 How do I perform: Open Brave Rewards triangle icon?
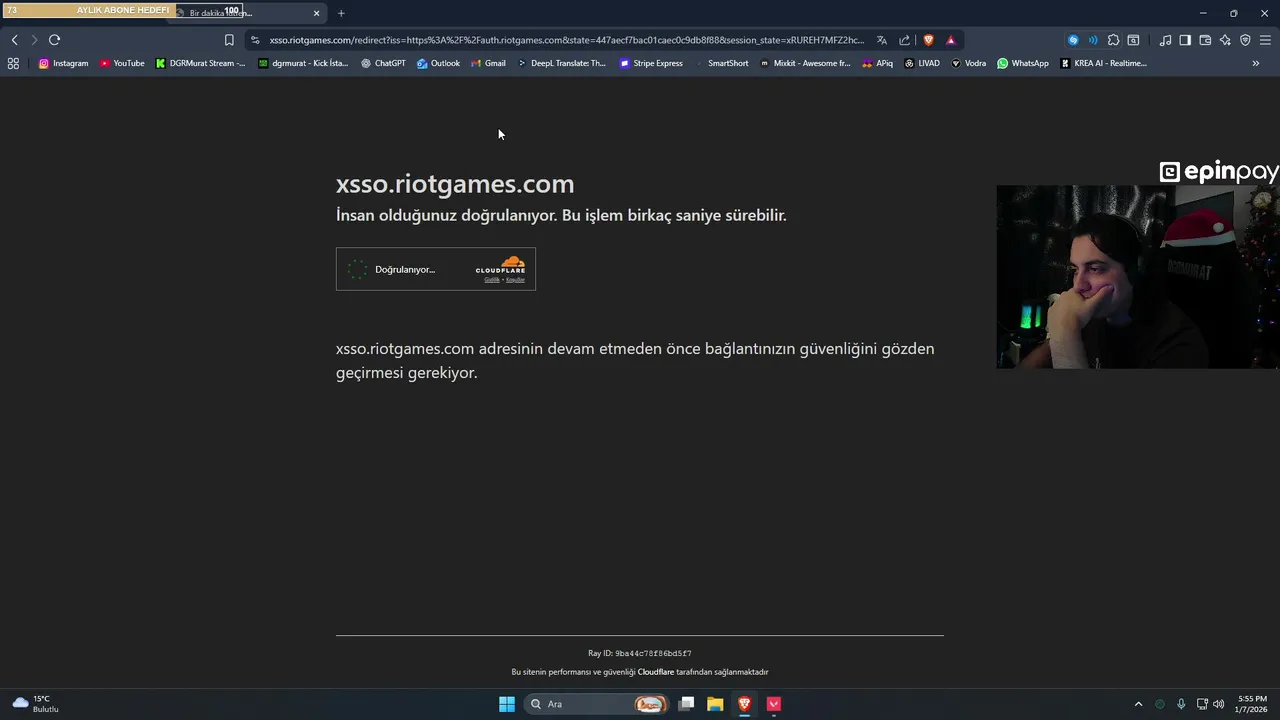click(x=951, y=40)
